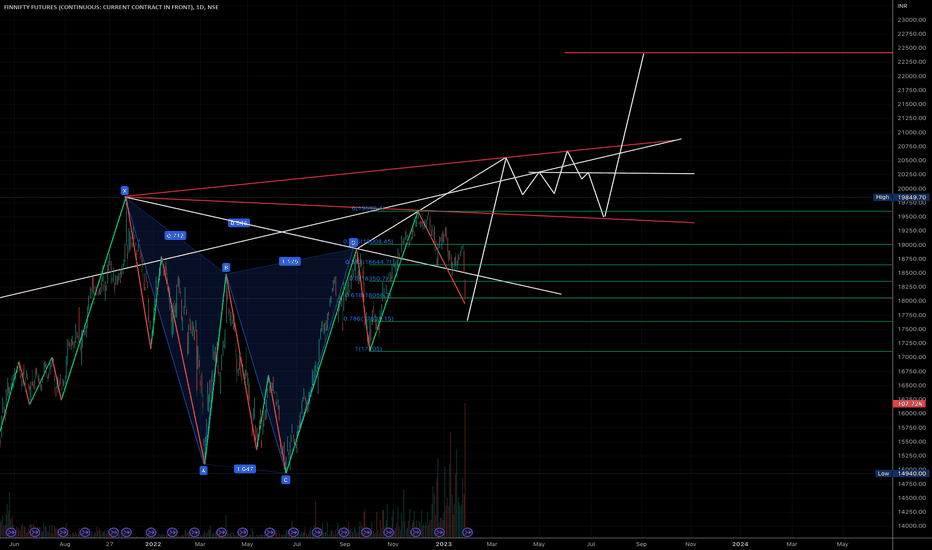Image resolution: width=932 pixels, height=550 pixels.
Task: Click the Low 14940.00 price label
Action: 902,474
